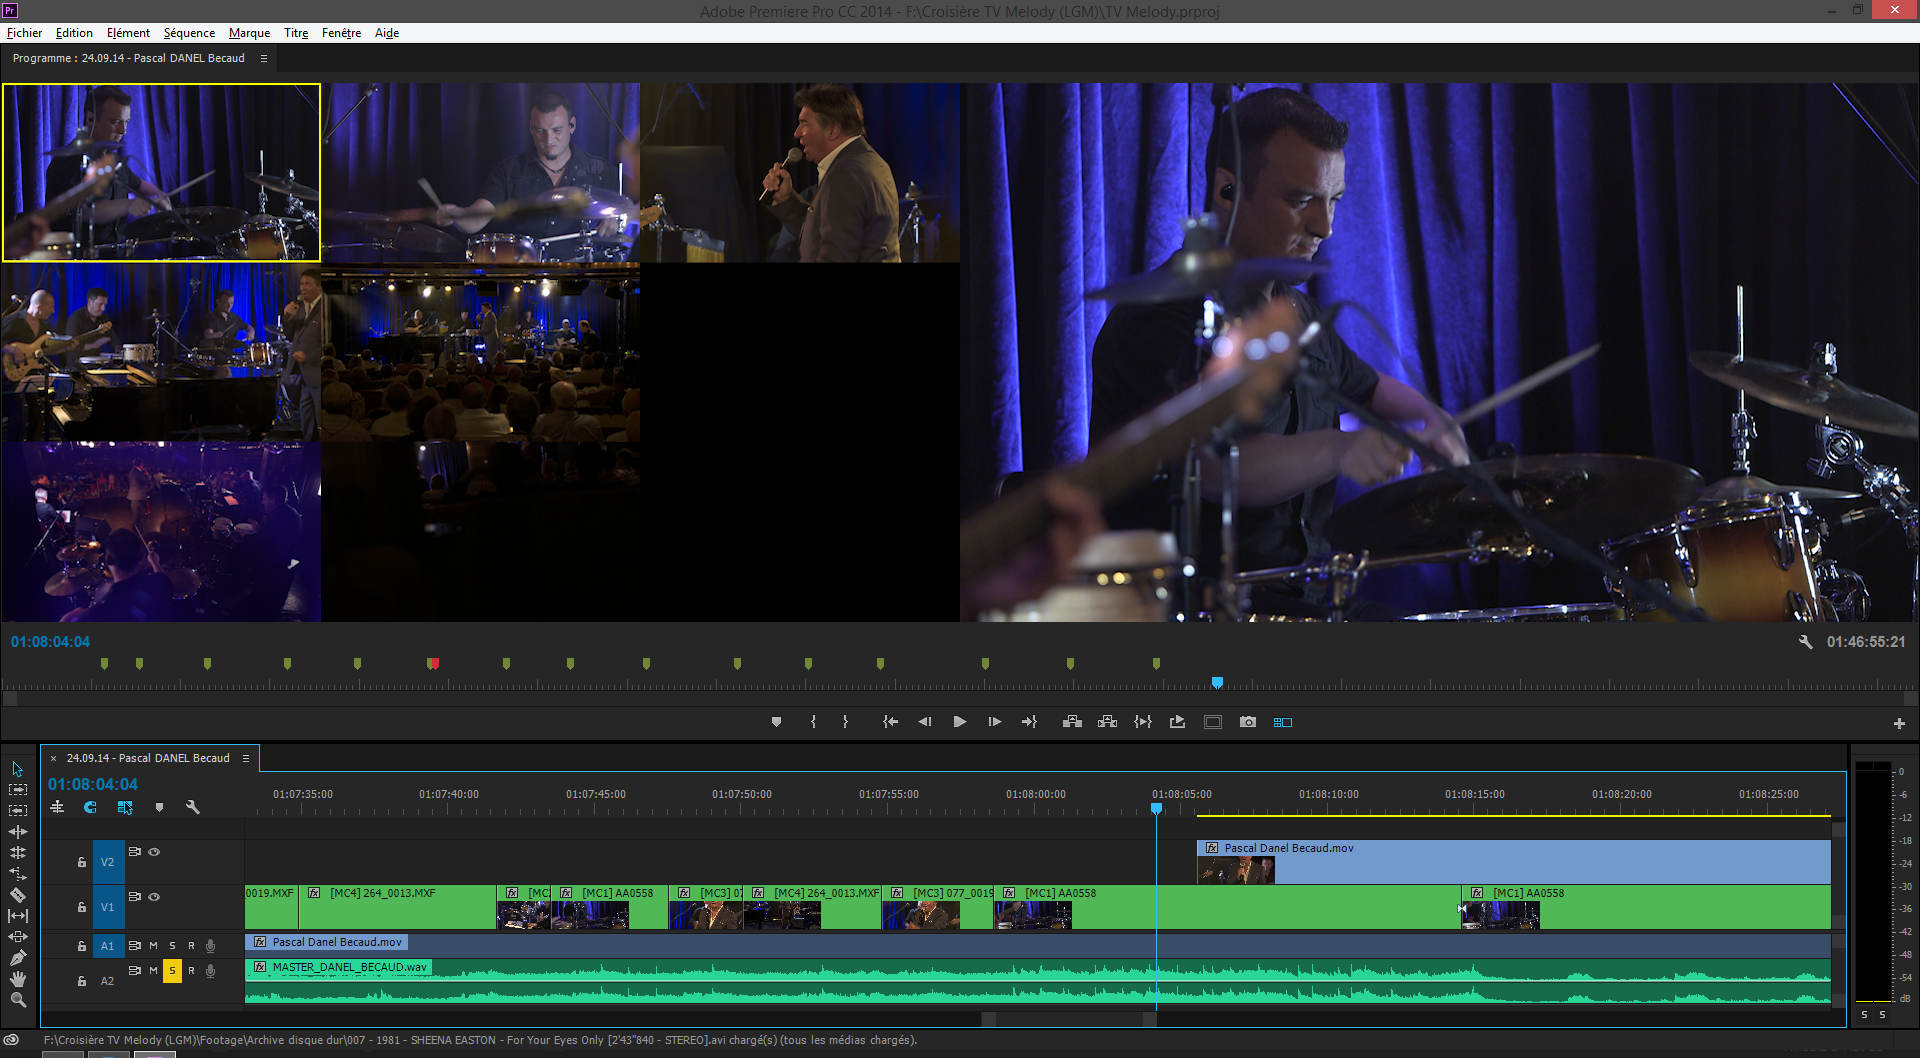
Task: Play video In to Out
Action: coord(1143,722)
